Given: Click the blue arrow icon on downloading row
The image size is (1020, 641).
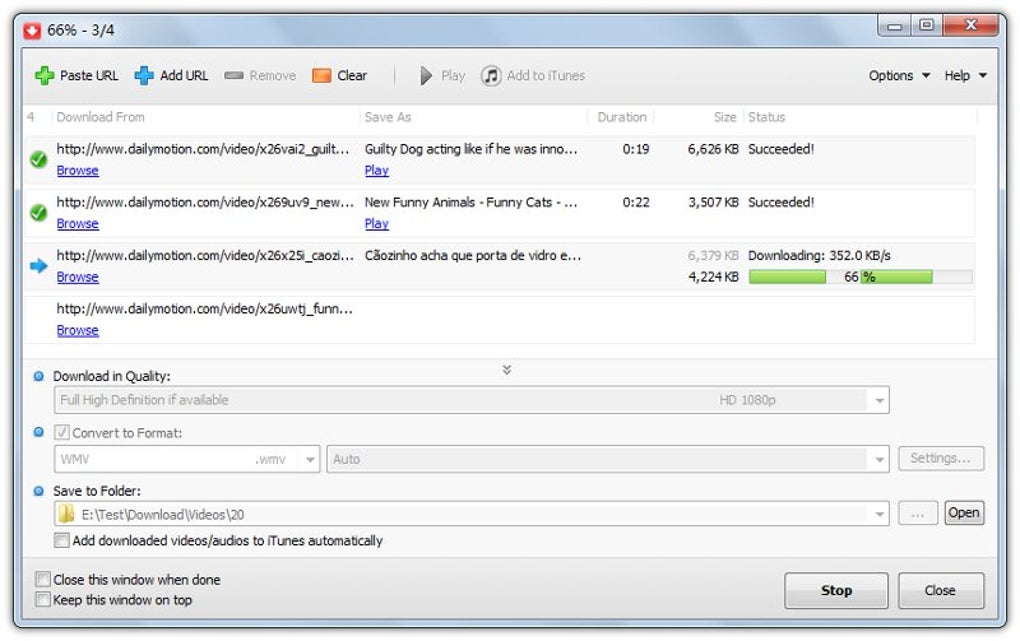Looking at the screenshot, I should 38,266.
